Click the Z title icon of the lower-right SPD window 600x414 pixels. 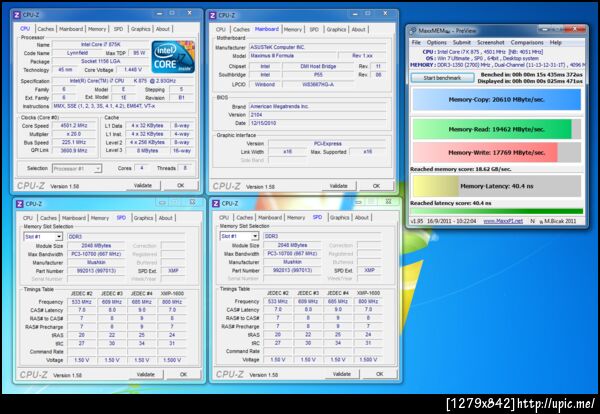point(216,204)
